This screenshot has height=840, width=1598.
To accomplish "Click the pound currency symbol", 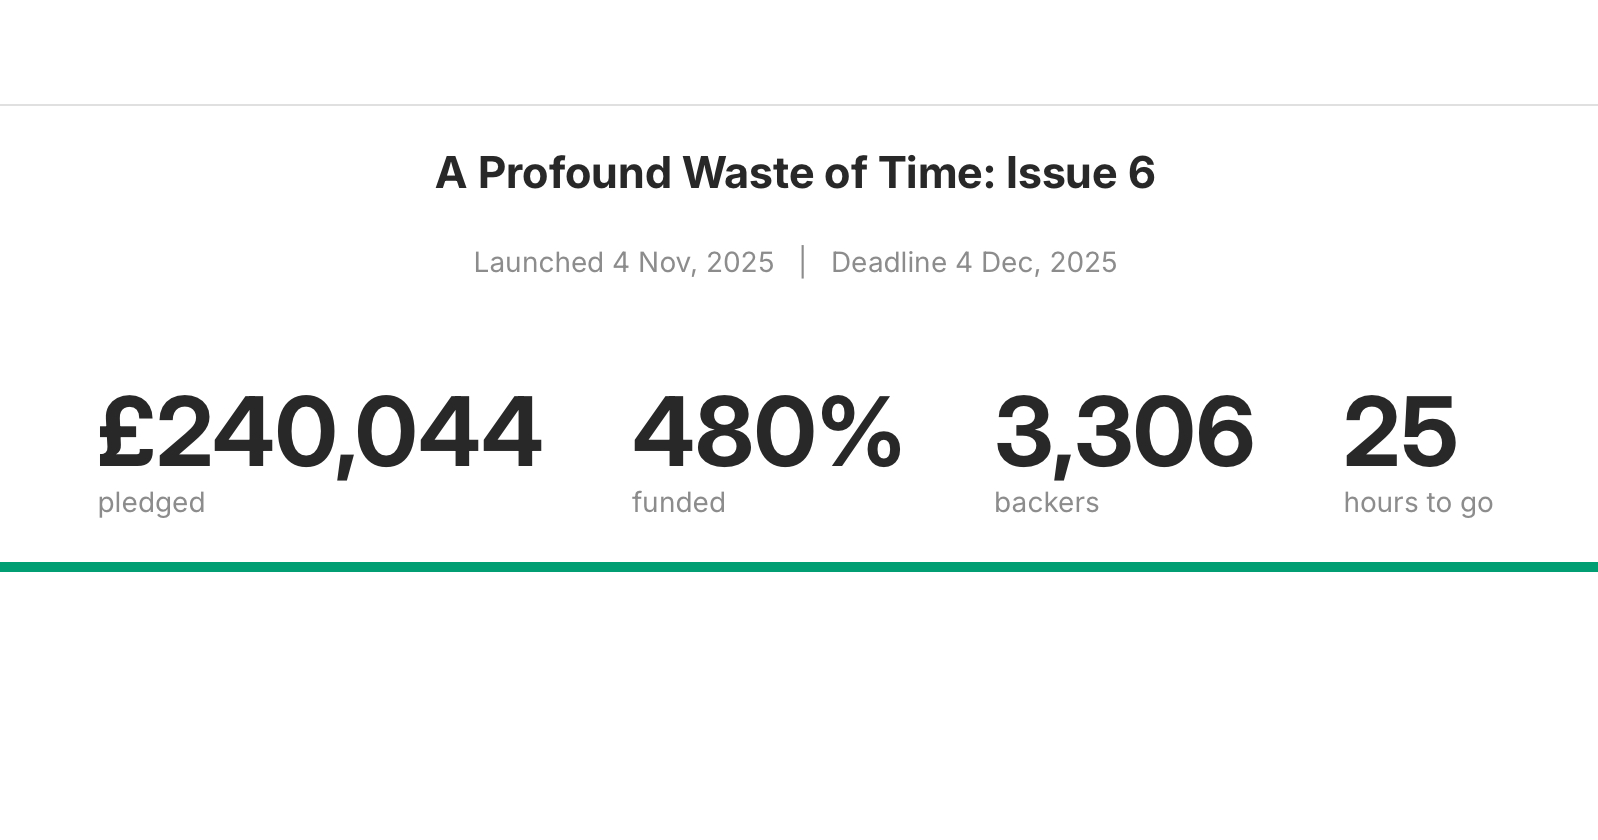I will [126, 432].
